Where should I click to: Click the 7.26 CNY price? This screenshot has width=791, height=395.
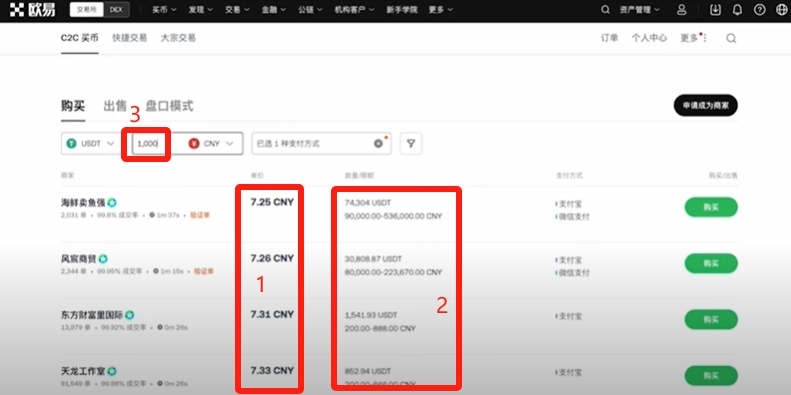272,258
